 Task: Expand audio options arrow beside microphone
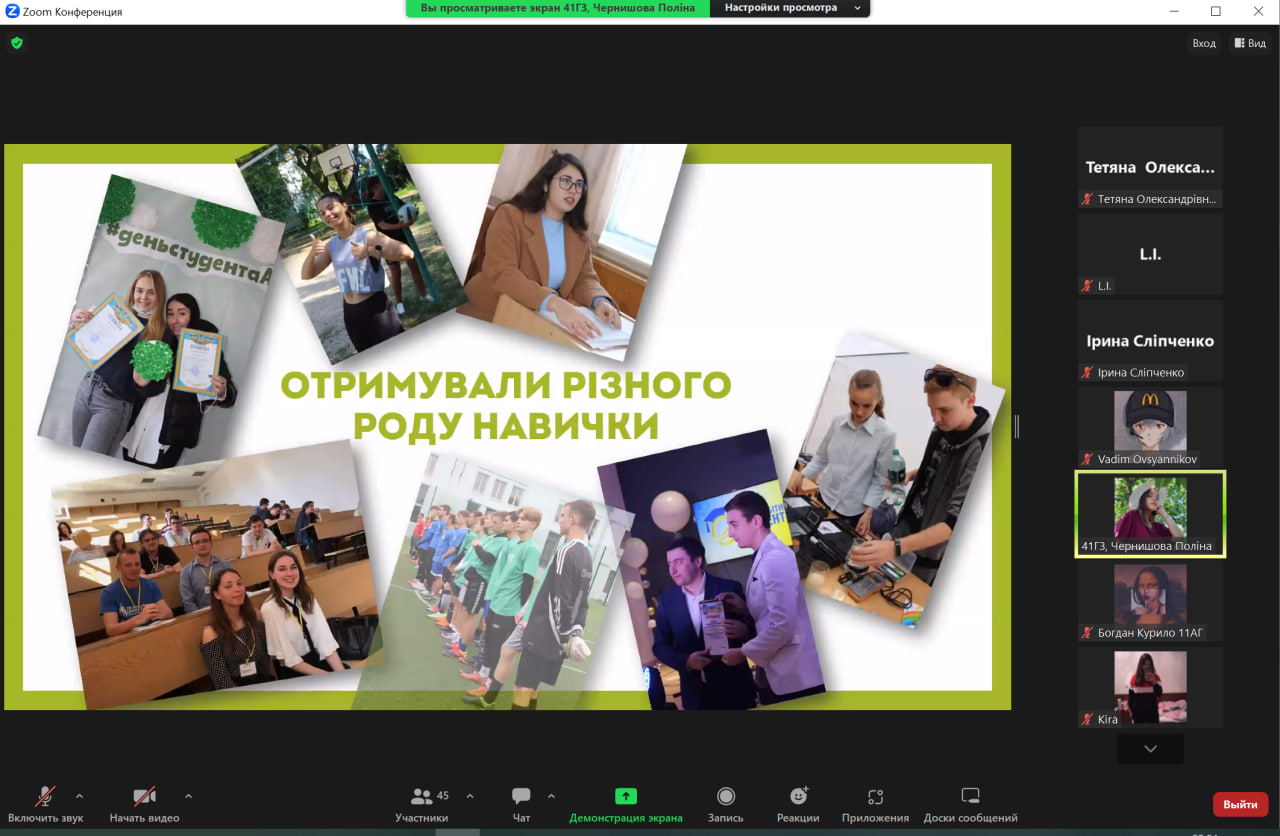pos(80,796)
